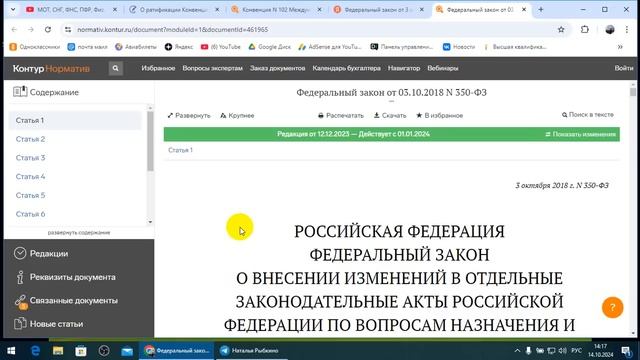Screen dimensions: 640x360
Task: Open Избранное in top menu
Action: coord(158,68)
